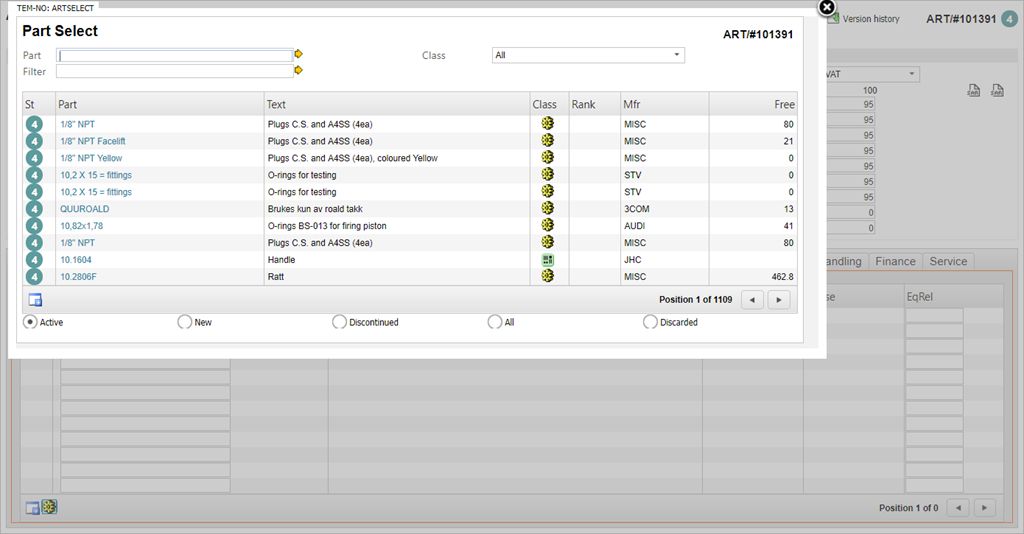This screenshot has height=534, width=1024.
Task: Click the status 4 badge for QUUROALD
Action: pyautogui.click(x=34, y=209)
